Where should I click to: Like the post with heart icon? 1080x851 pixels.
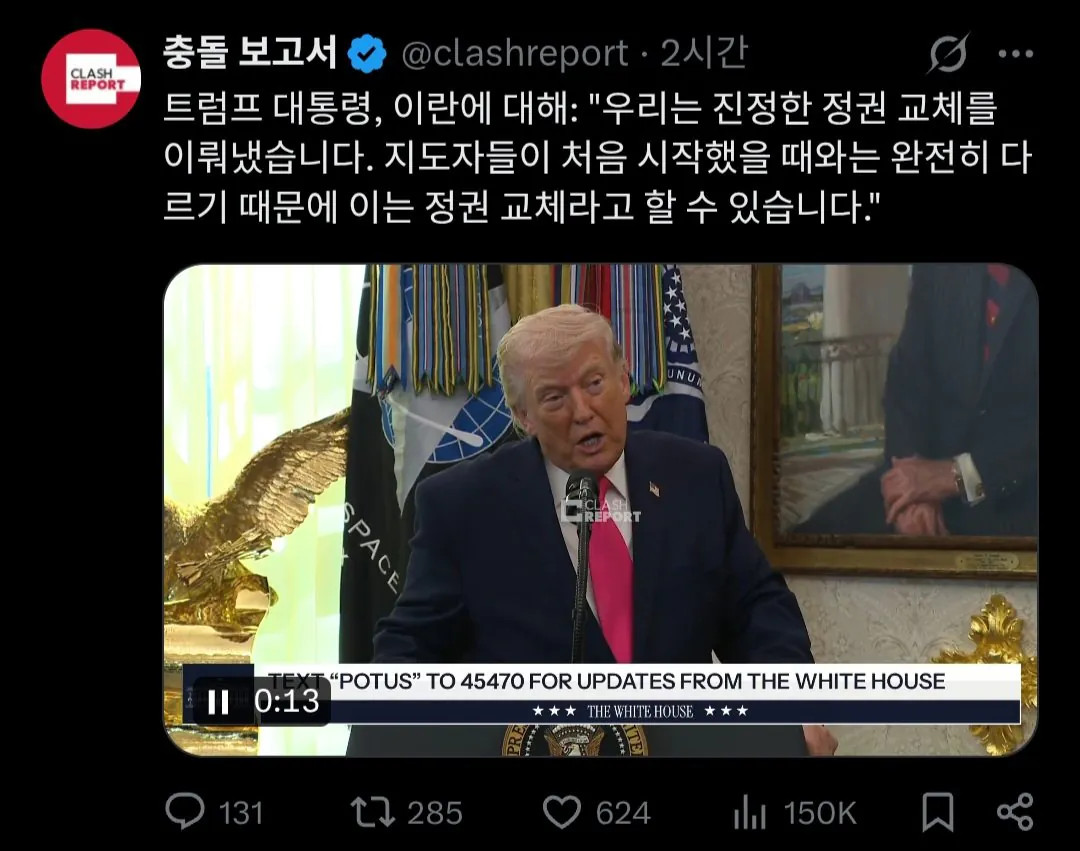pos(561,812)
